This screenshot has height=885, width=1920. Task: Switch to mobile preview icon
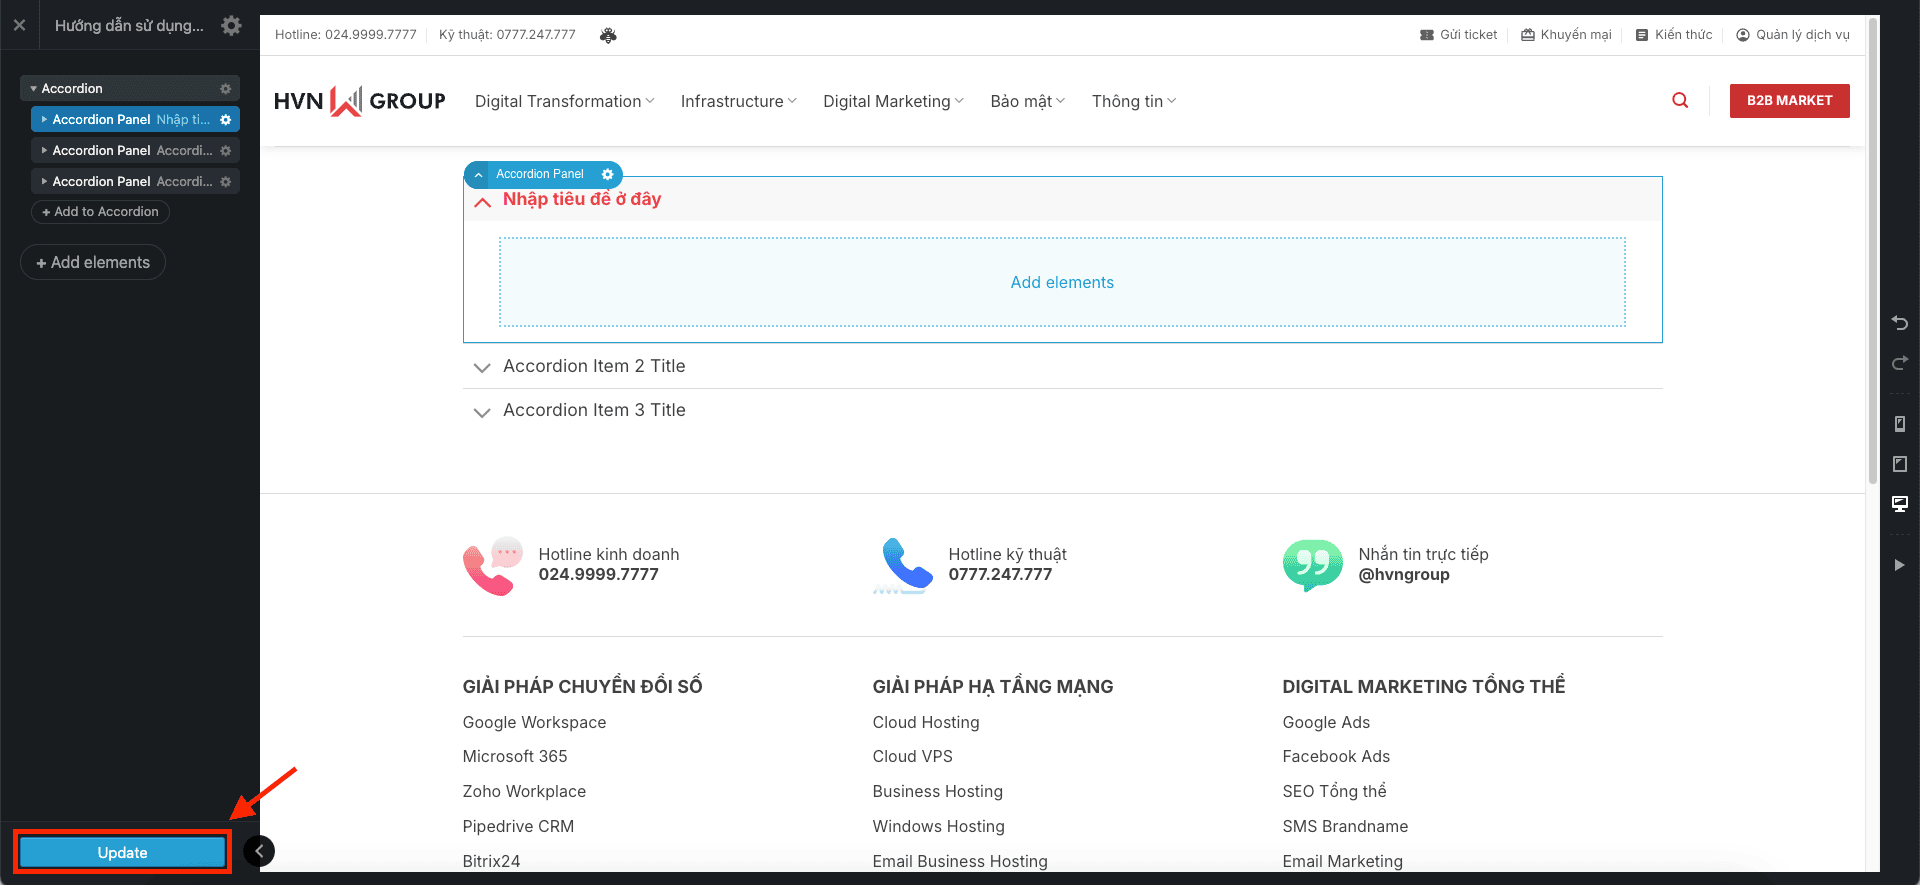[x=1899, y=424]
